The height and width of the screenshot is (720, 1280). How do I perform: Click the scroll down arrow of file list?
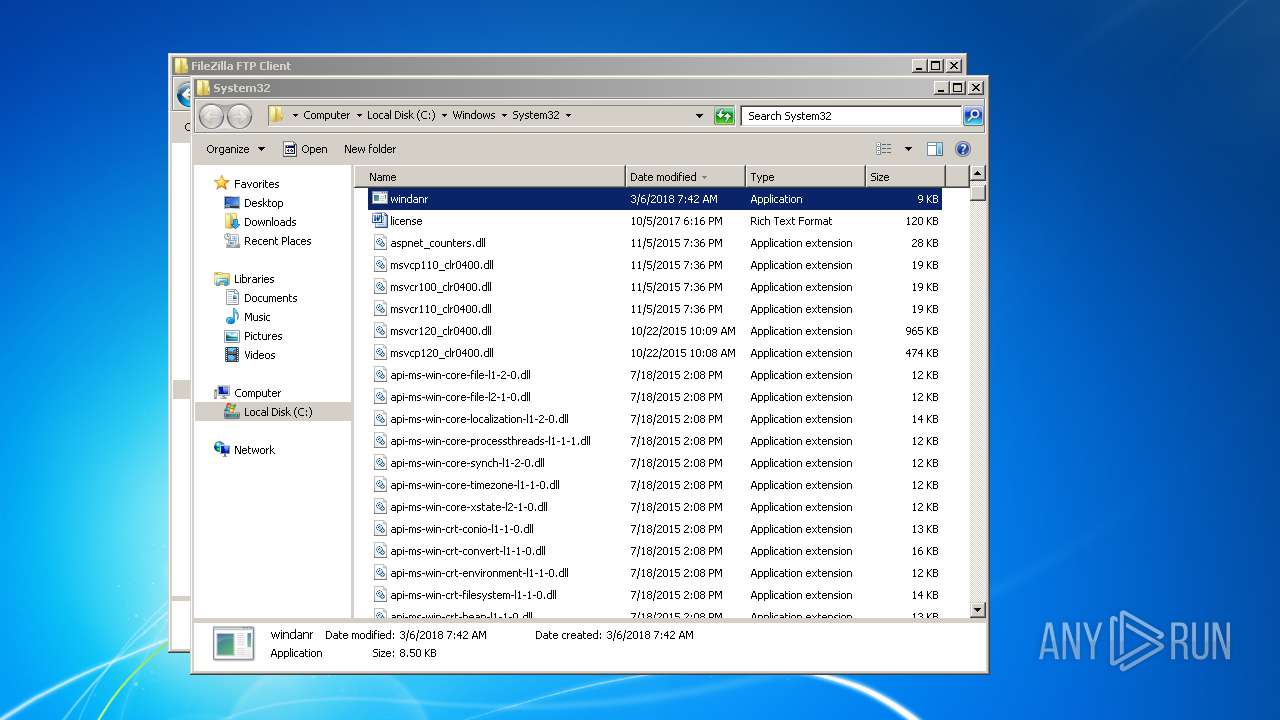(978, 609)
